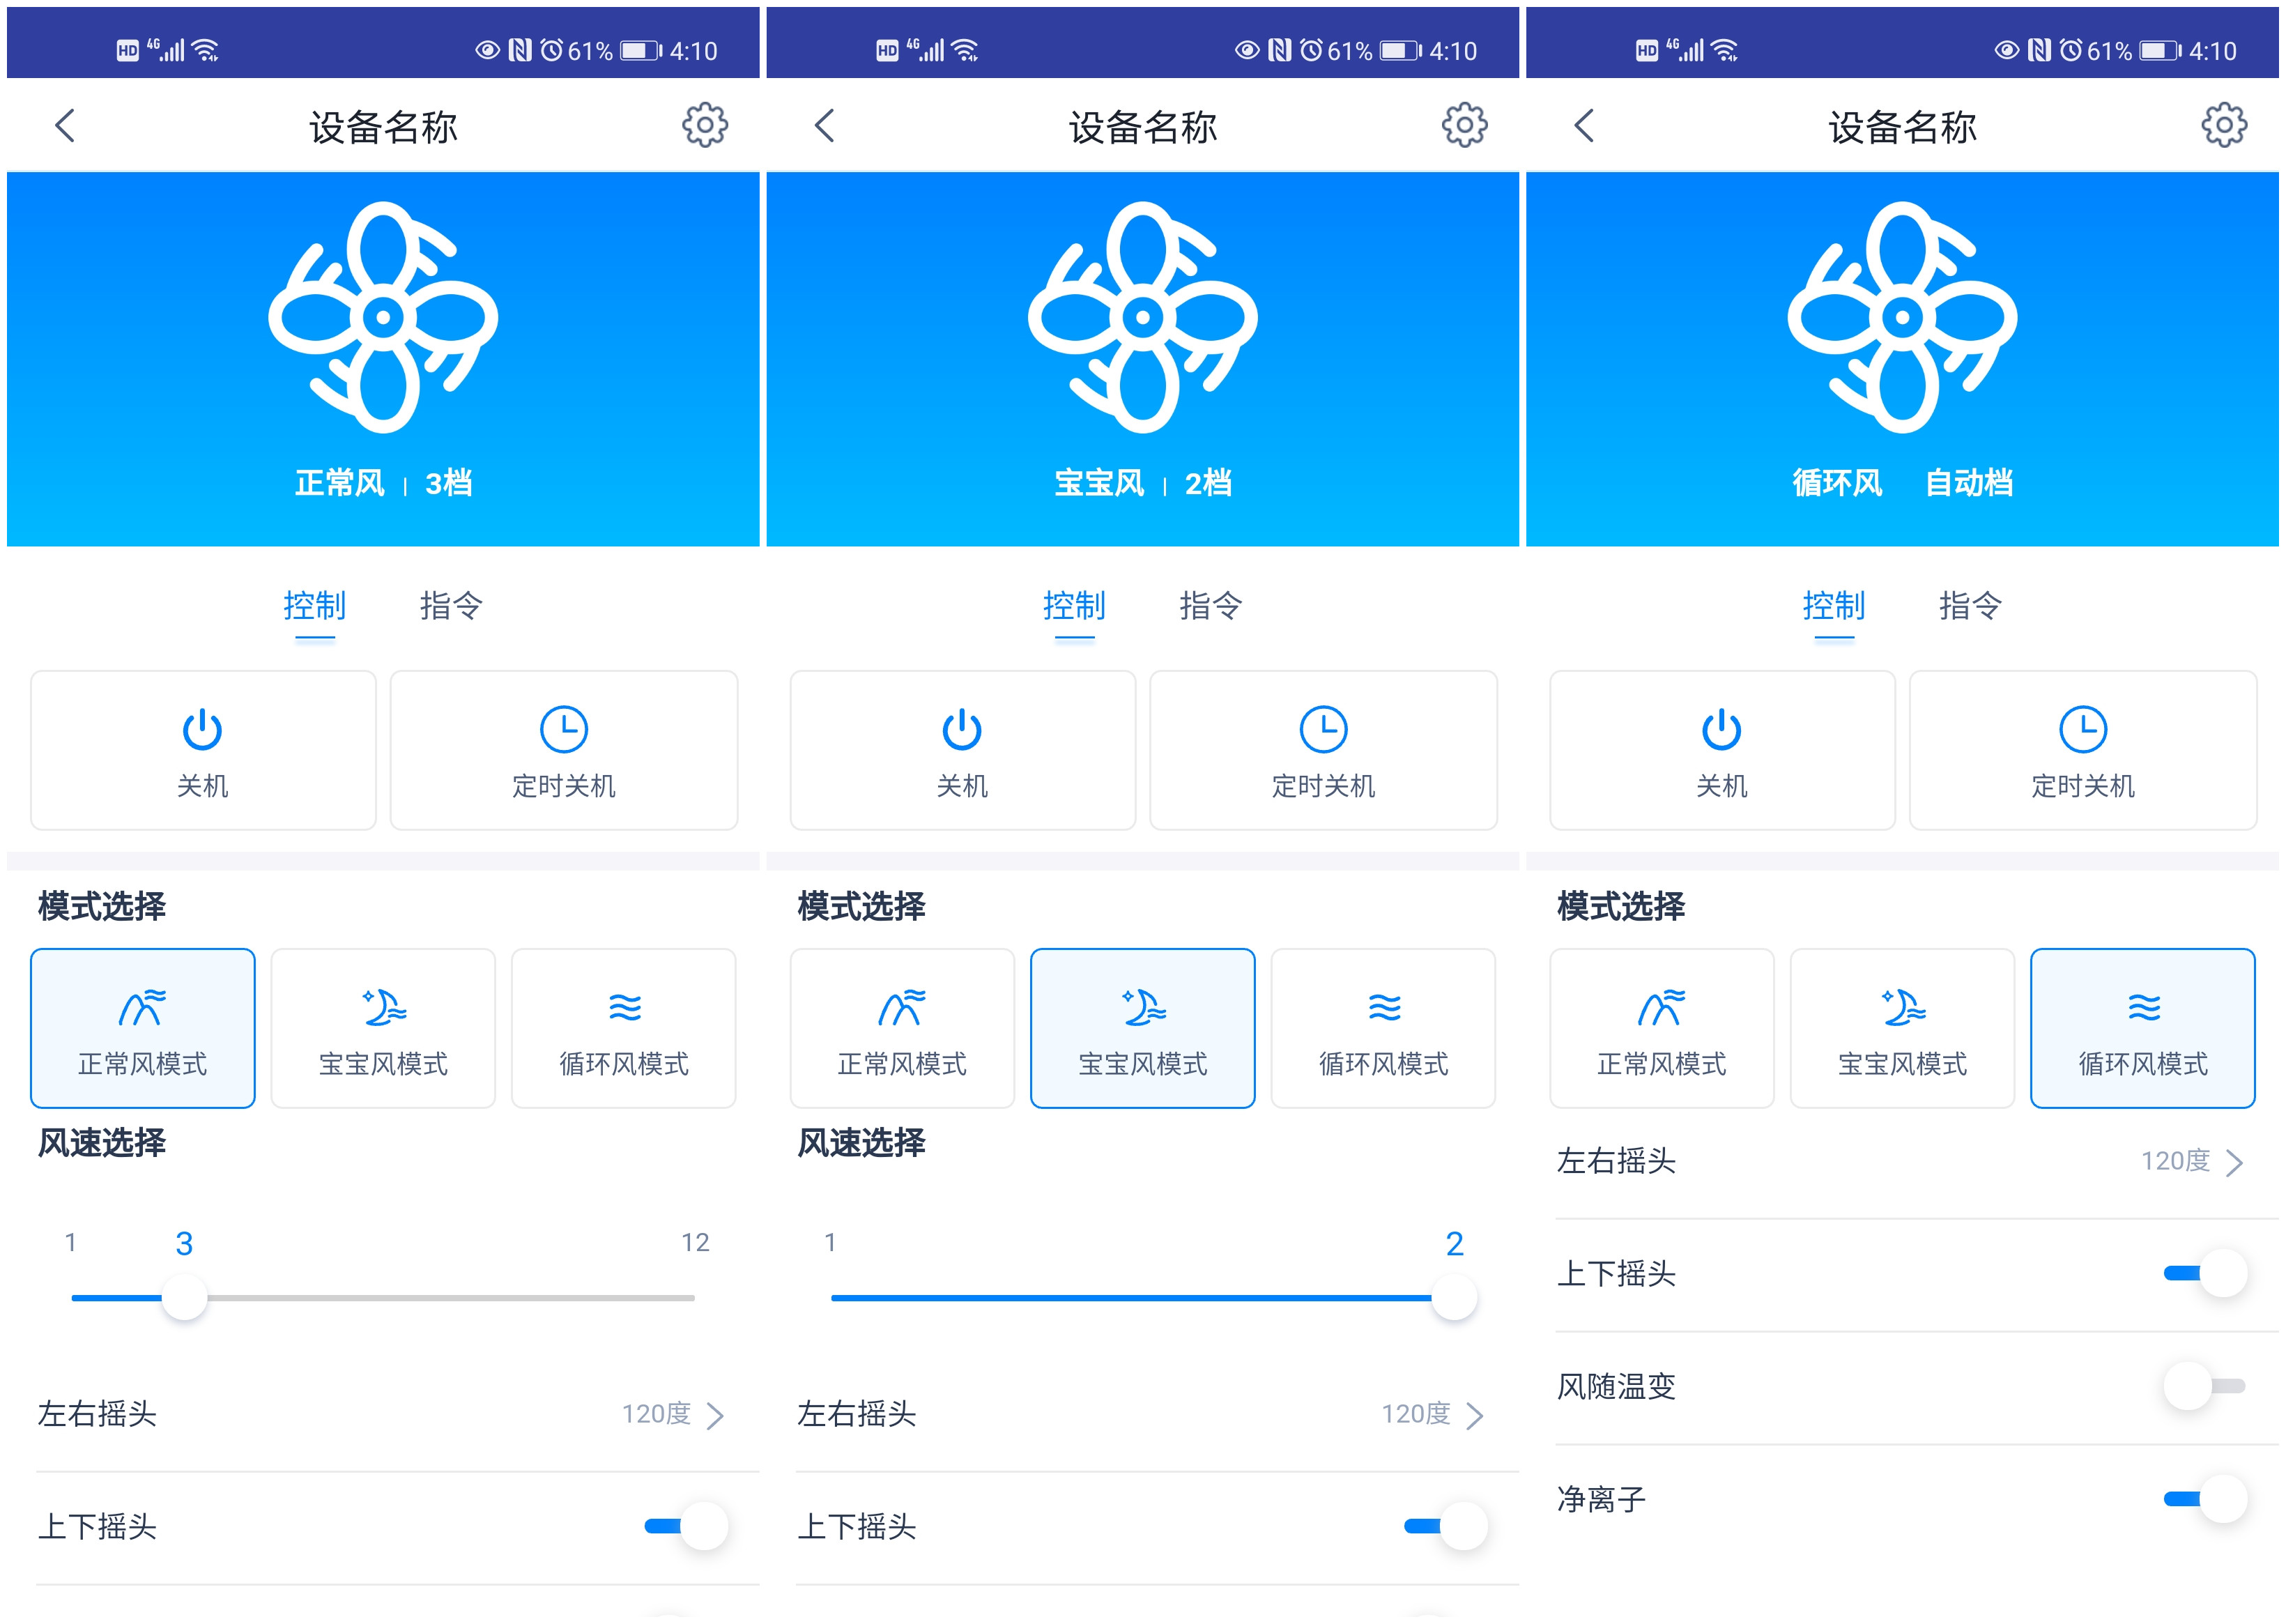This screenshot has height=1624, width=2286.
Task: Select 正常风模式 in left screen
Action: coord(143,1028)
